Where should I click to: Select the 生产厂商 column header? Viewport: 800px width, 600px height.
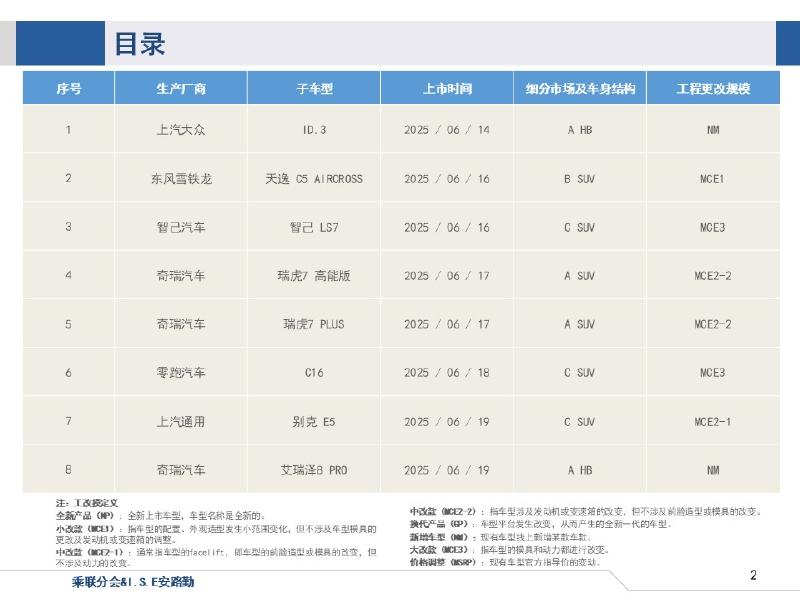click(x=181, y=89)
